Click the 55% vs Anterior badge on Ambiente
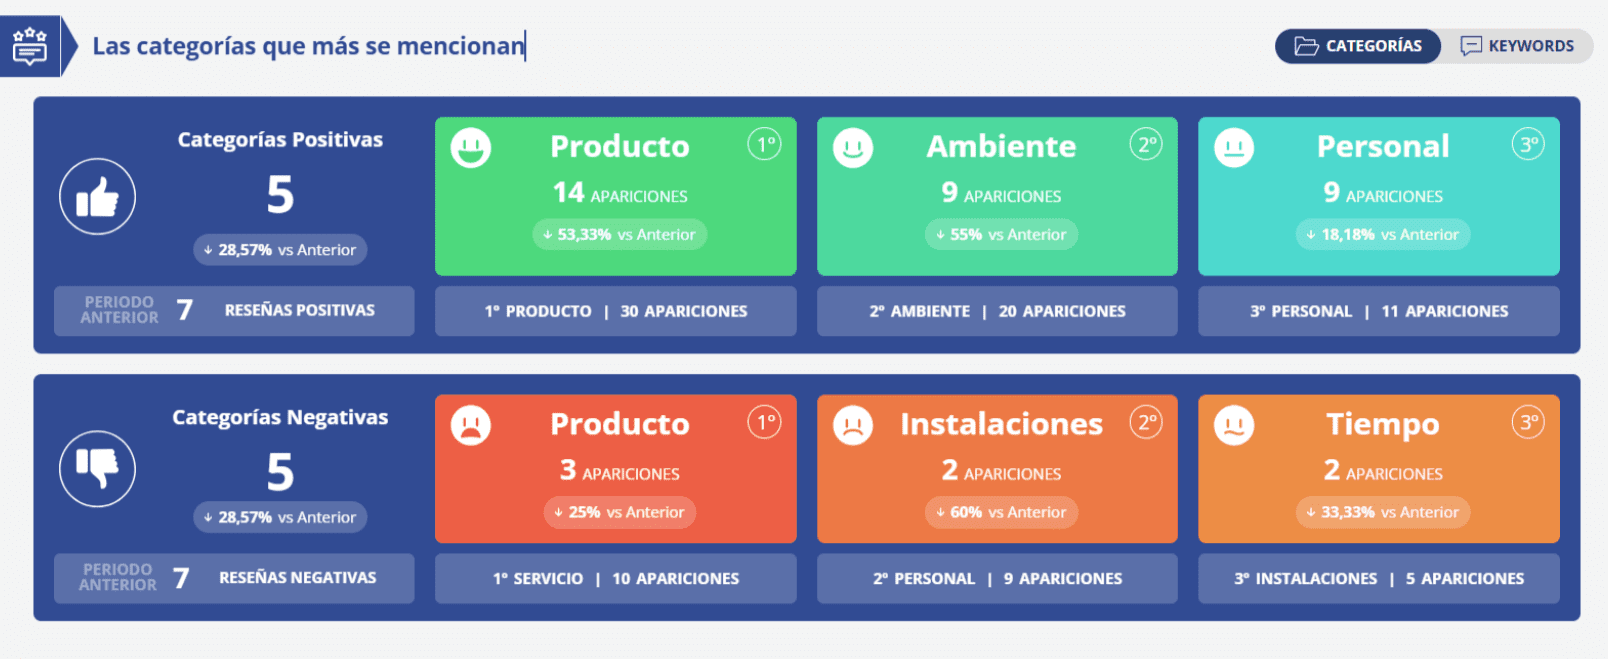The image size is (1608, 659). (x=999, y=234)
